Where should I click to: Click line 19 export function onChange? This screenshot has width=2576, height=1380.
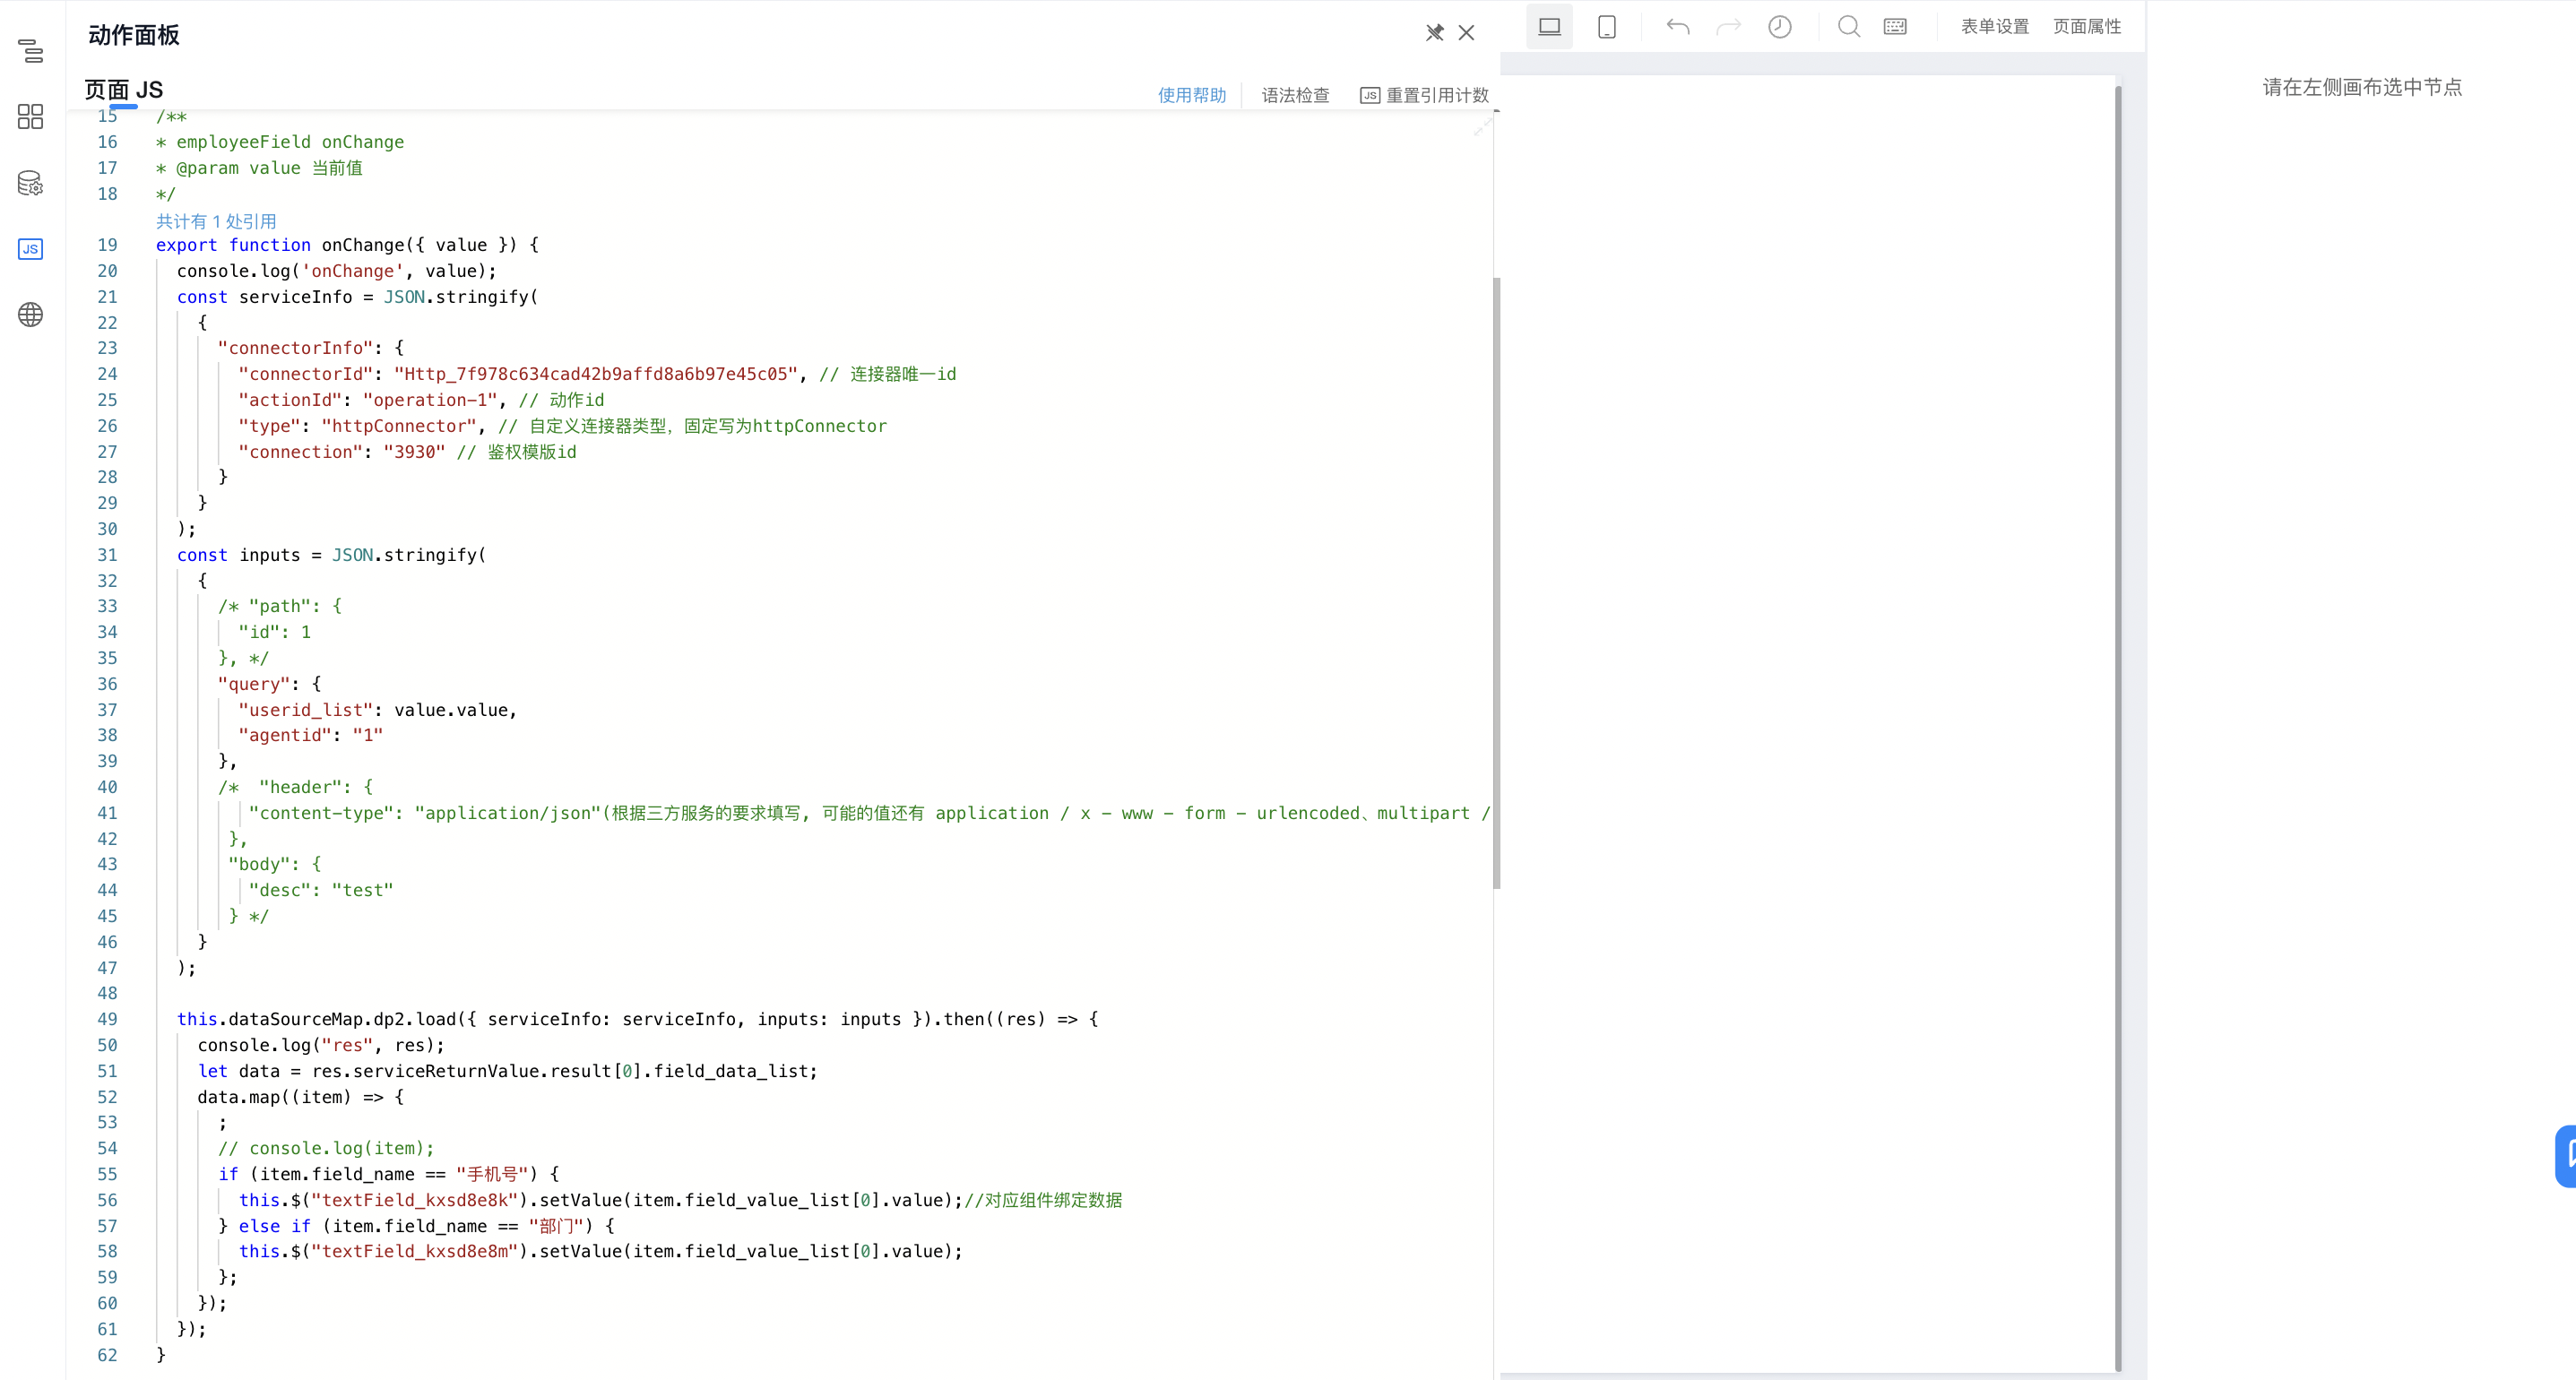[x=347, y=245]
